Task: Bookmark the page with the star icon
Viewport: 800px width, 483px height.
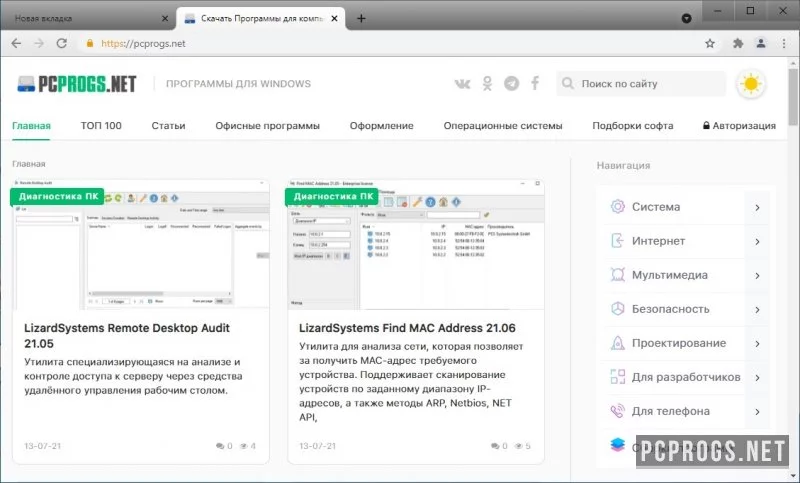Action: tap(710, 43)
